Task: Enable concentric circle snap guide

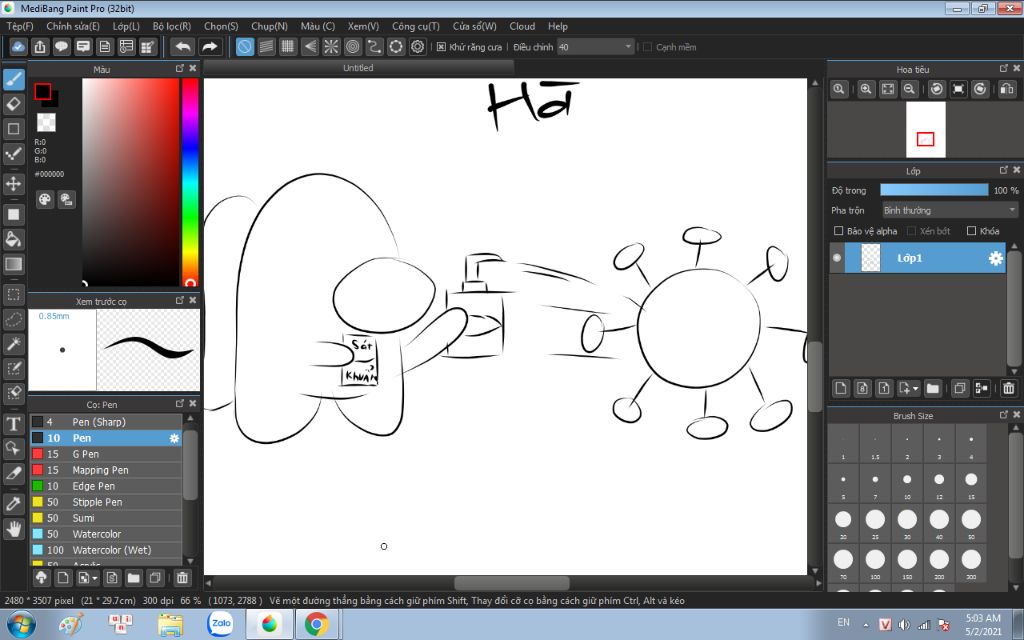Action: click(x=353, y=47)
